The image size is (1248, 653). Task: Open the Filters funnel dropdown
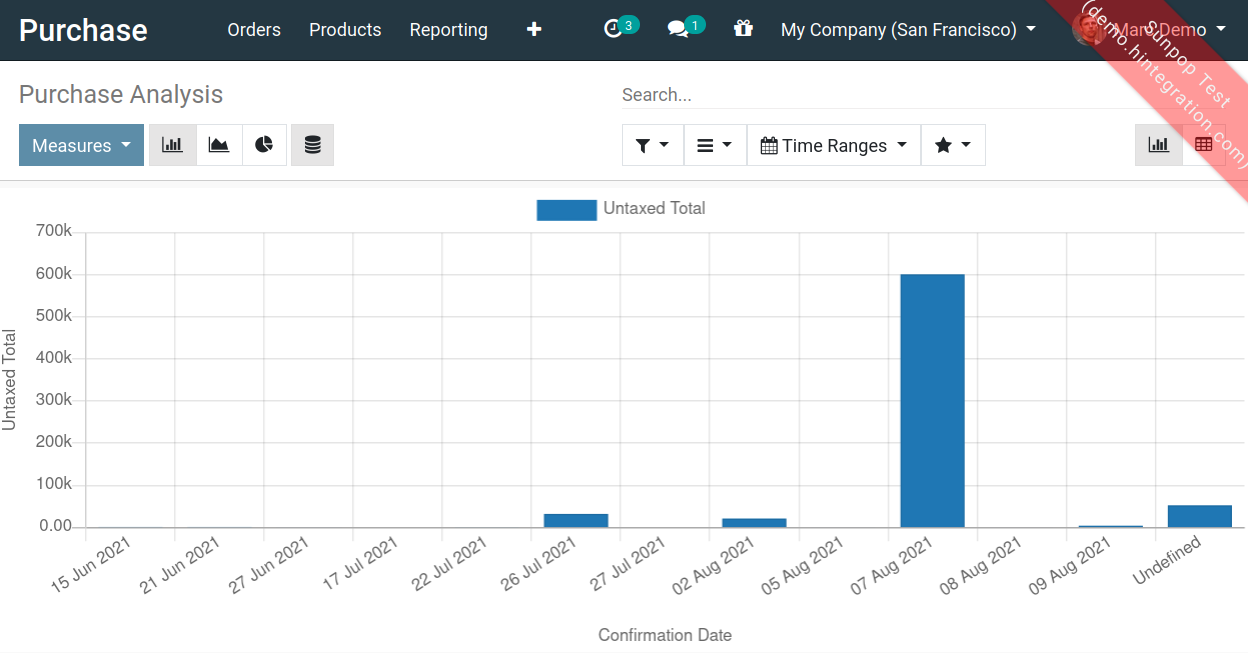point(652,145)
